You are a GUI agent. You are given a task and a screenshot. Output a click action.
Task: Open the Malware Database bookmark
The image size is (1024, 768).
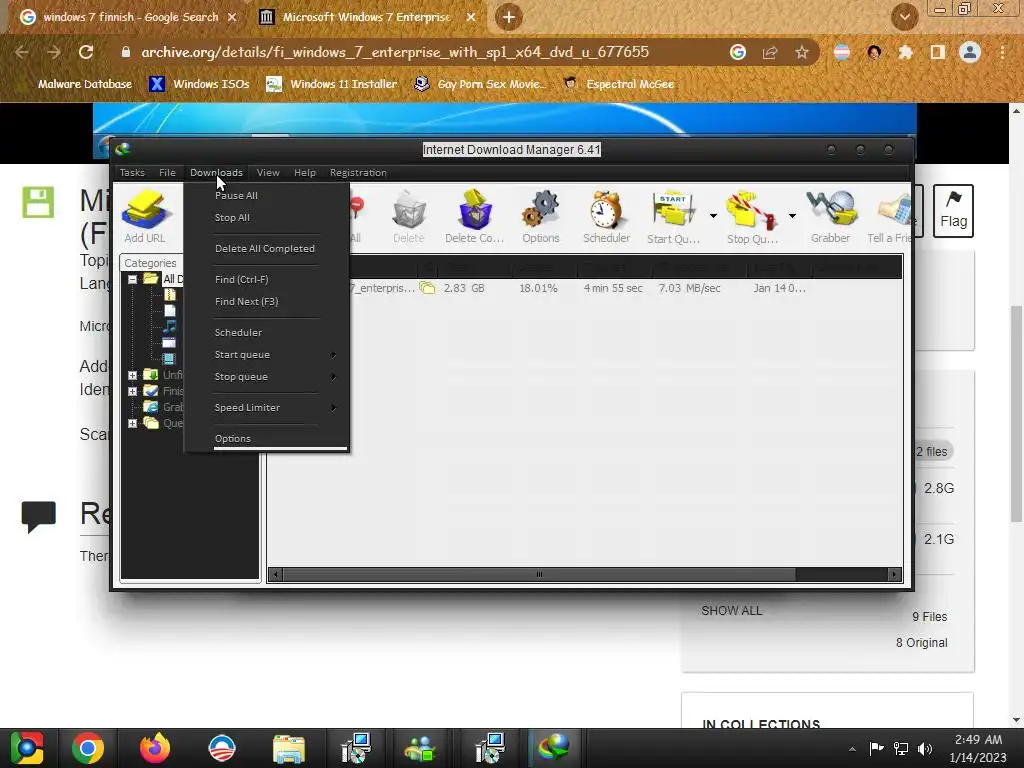[x=84, y=84]
